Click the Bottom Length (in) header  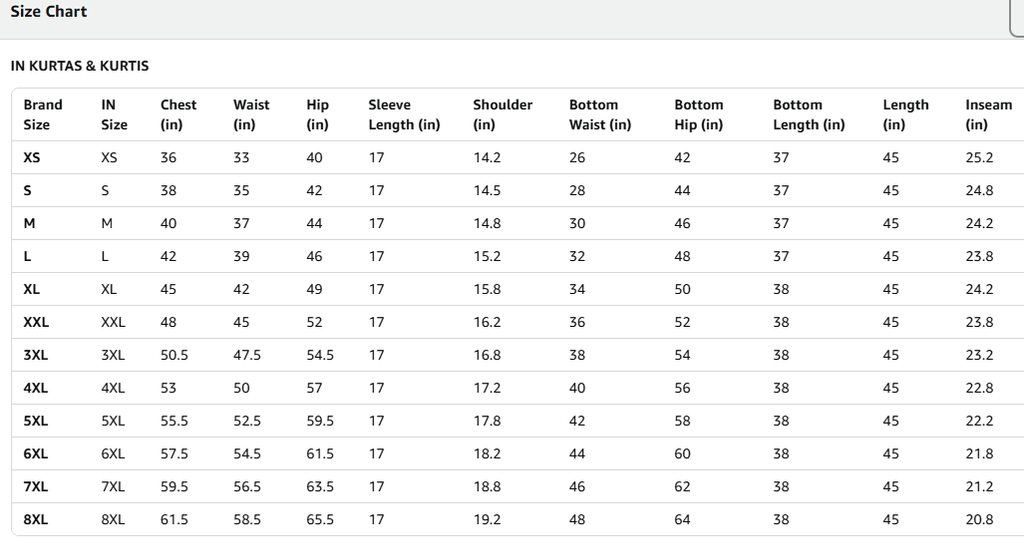pyautogui.click(x=808, y=115)
